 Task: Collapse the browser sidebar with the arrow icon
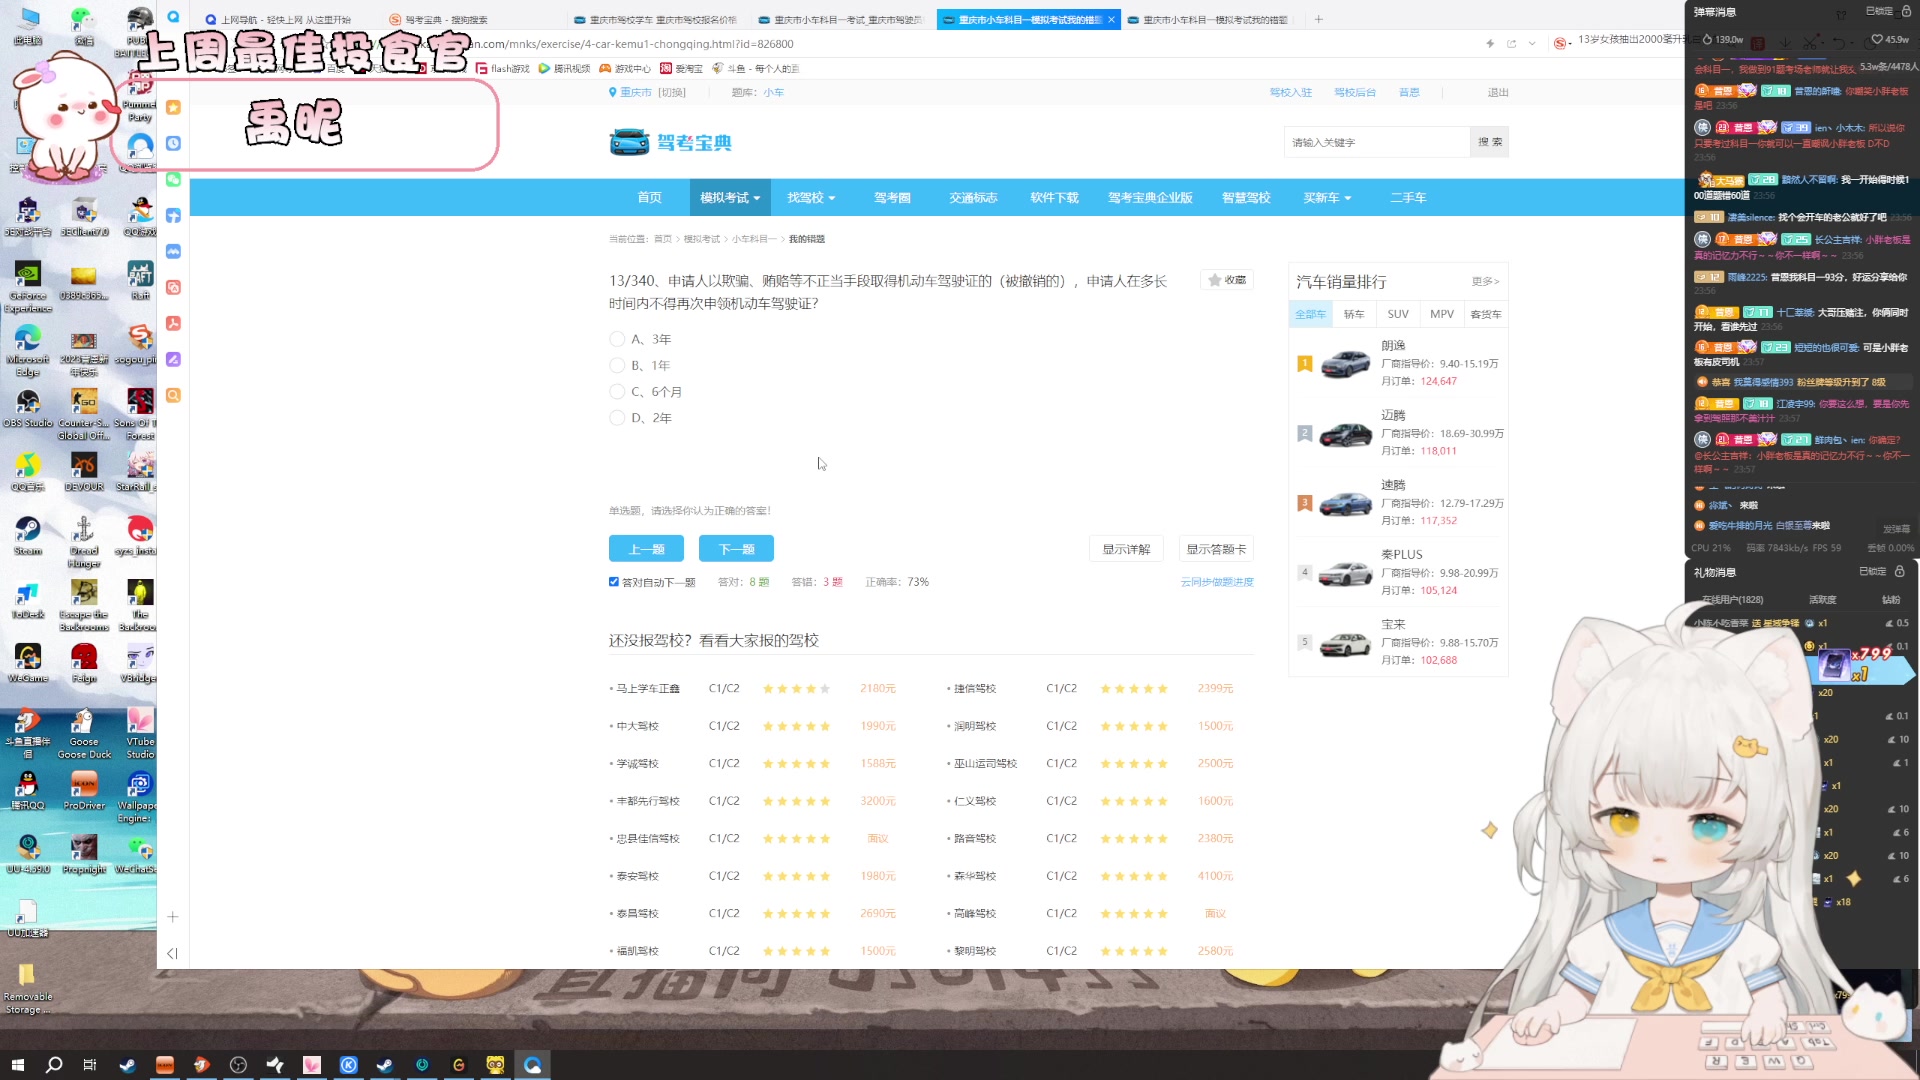[172, 953]
